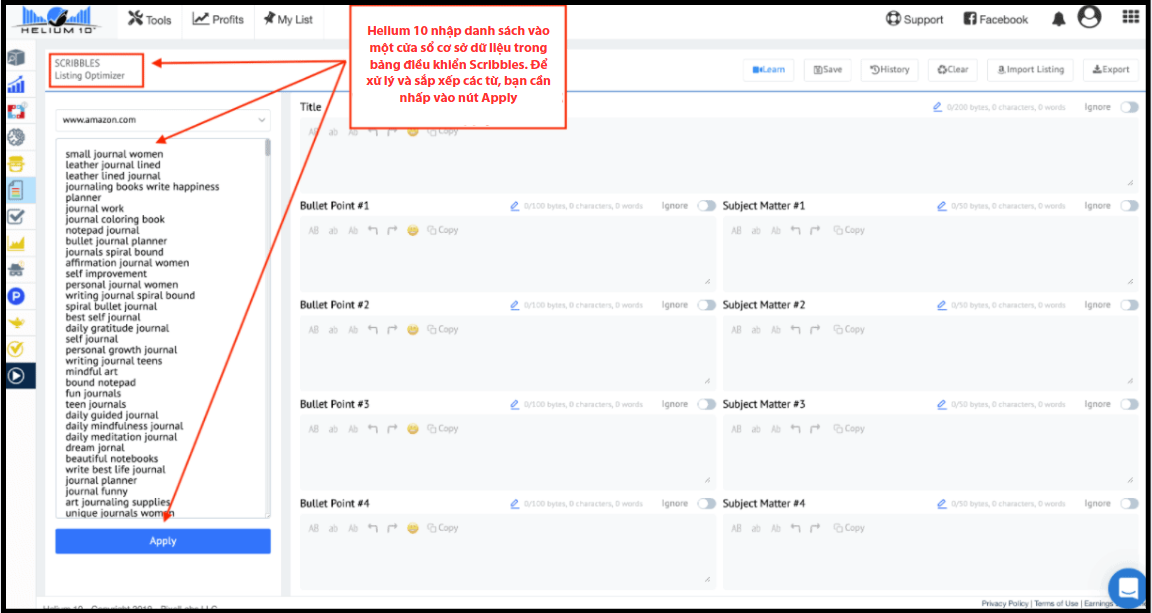Click the undo arrow in Bullet Point #2 toolbar
This screenshot has width=1152, height=613.
coord(373,329)
